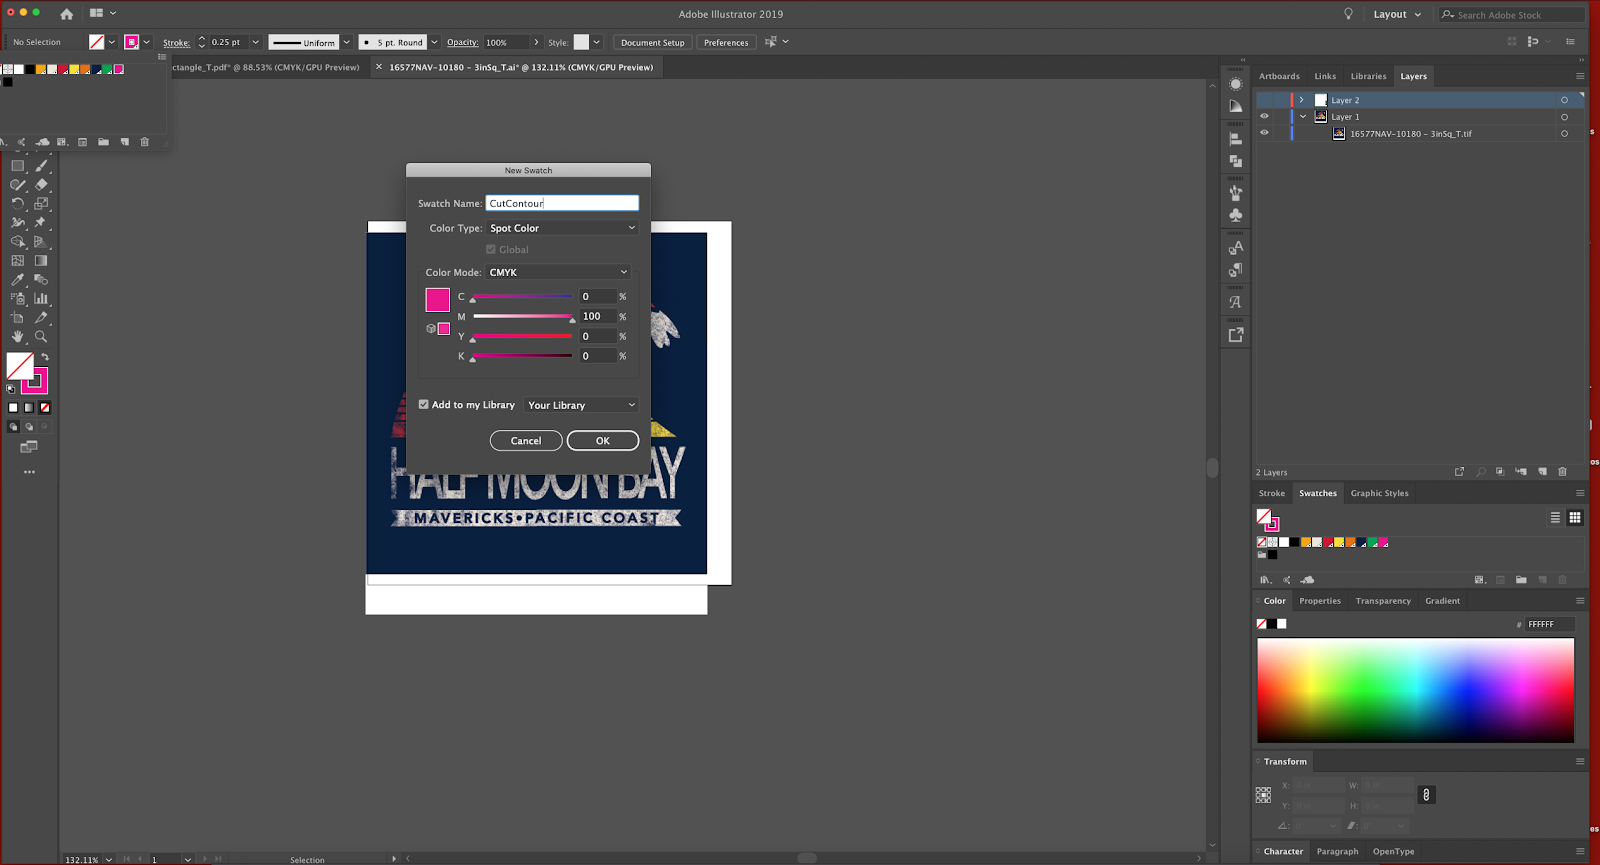Image resolution: width=1600 pixels, height=865 pixels.
Task: Open the Transparency tab
Action: pyautogui.click(x=1383, y=601)
